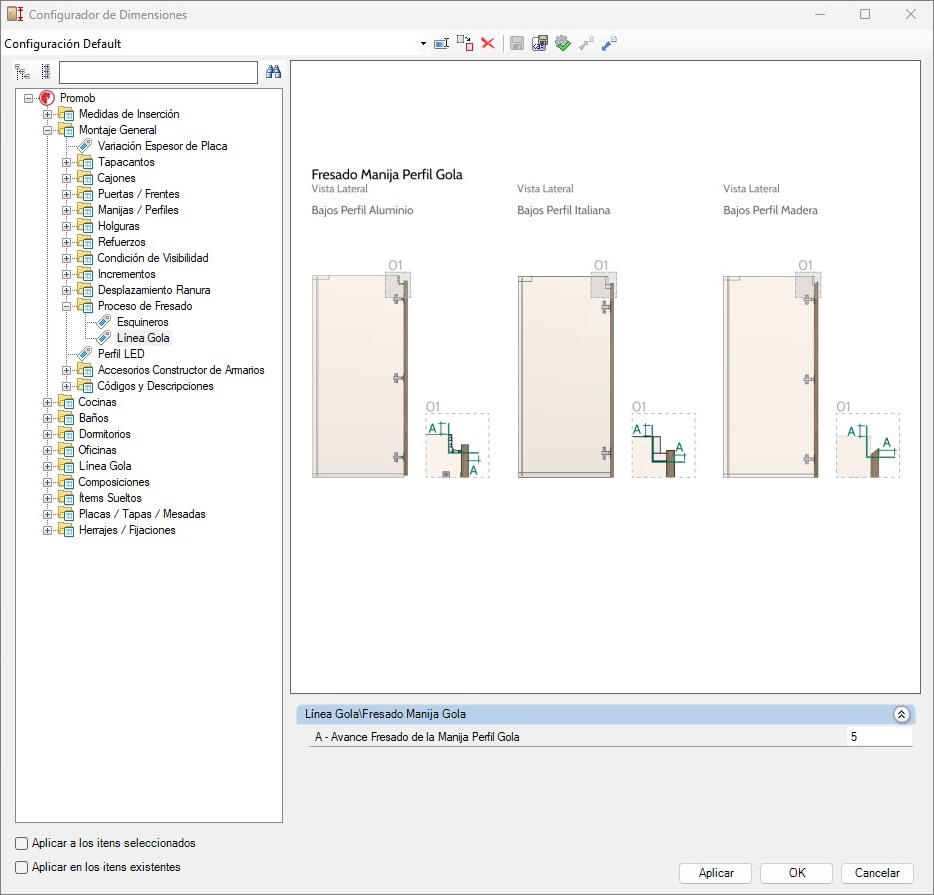Click the expand all tree icon
934x895 pixels.
pyautogui.click(x=23, y=72)
